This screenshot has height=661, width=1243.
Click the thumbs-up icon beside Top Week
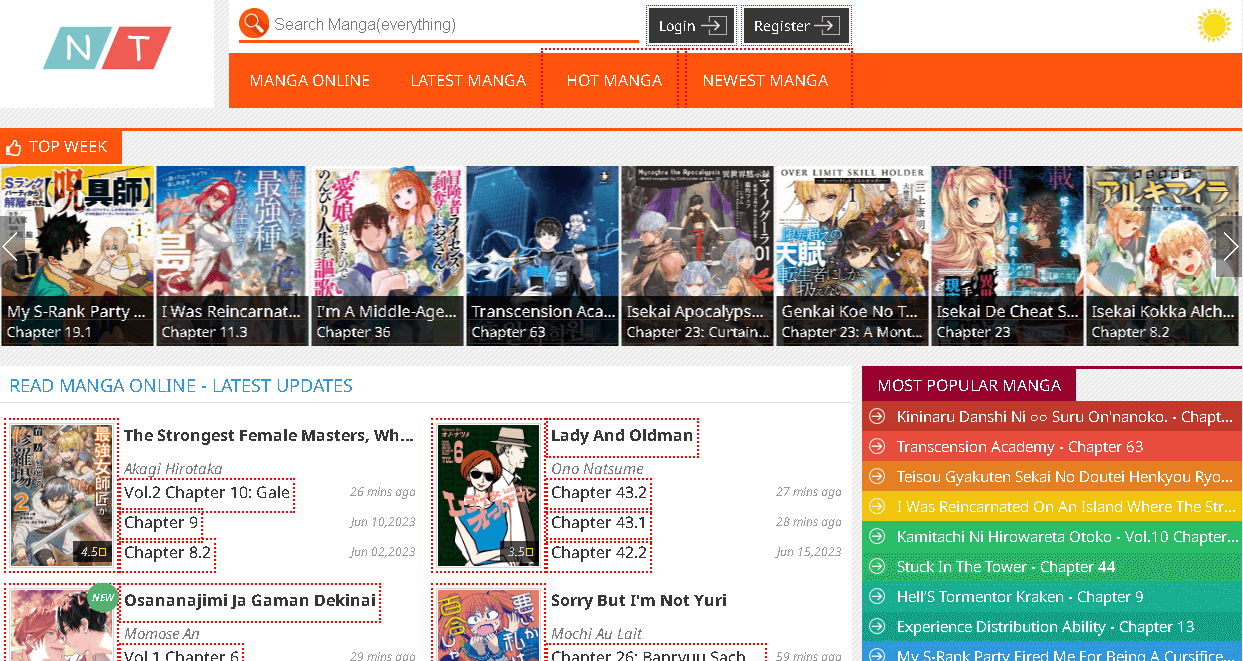[14, 148]
